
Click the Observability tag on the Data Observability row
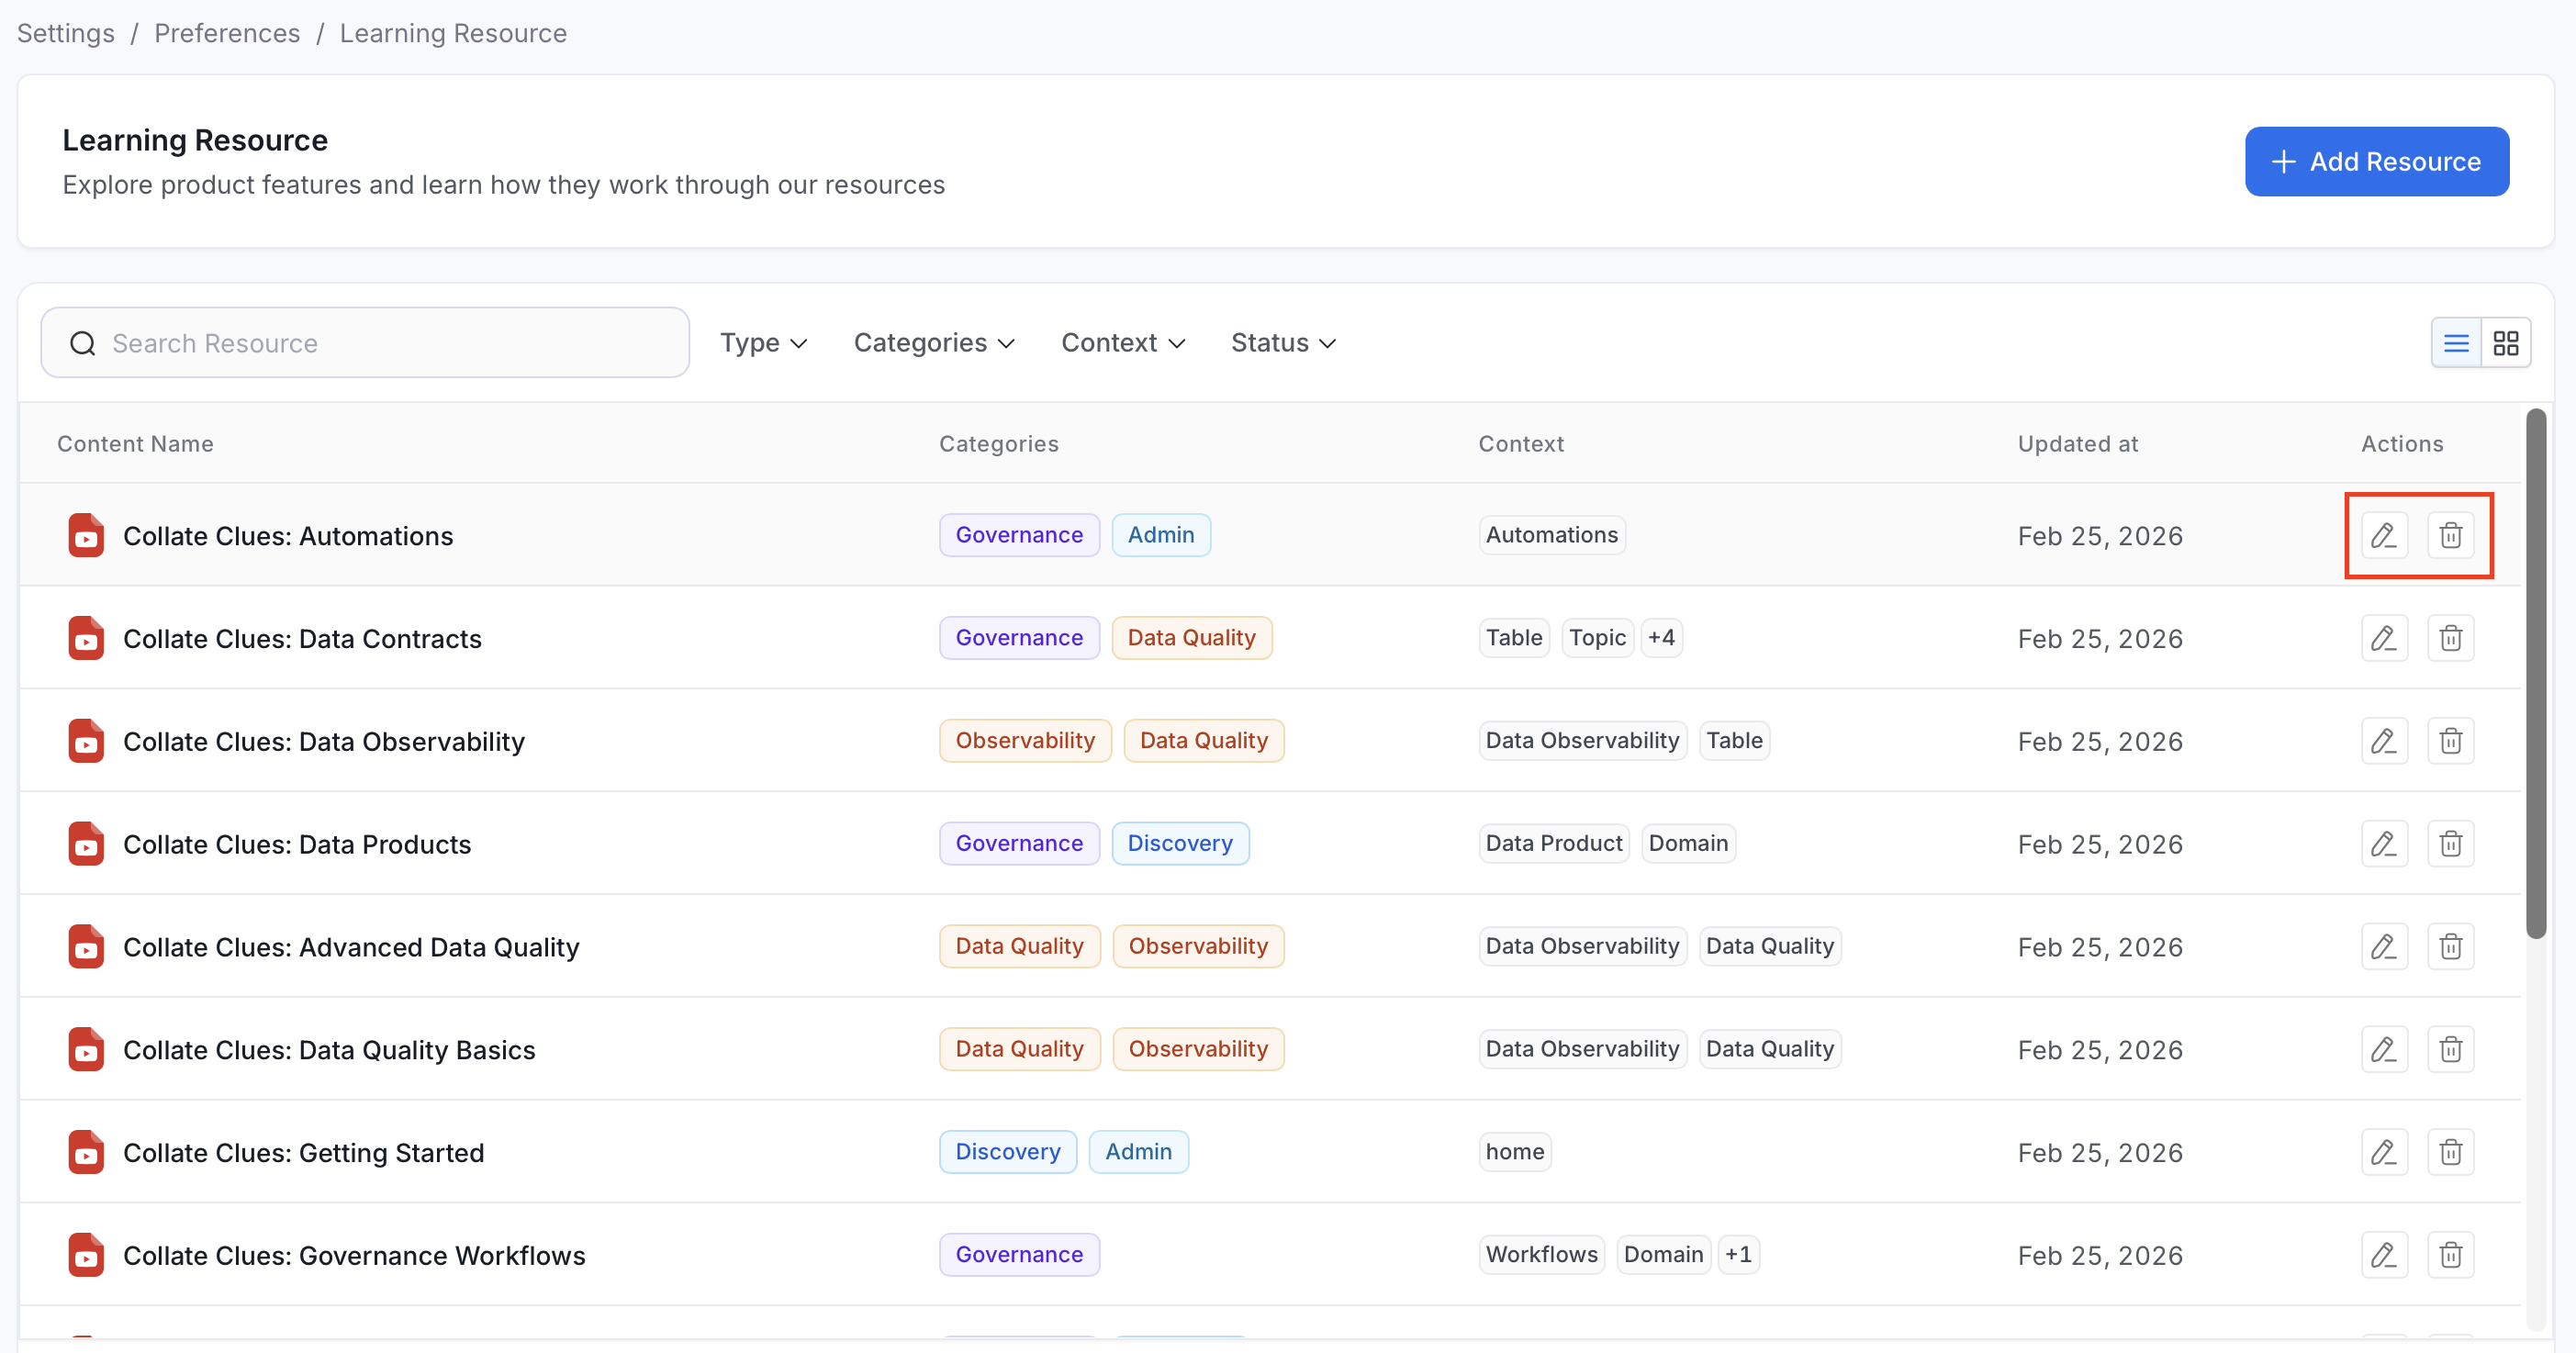pyautogui.click(x=1025, y=741)
